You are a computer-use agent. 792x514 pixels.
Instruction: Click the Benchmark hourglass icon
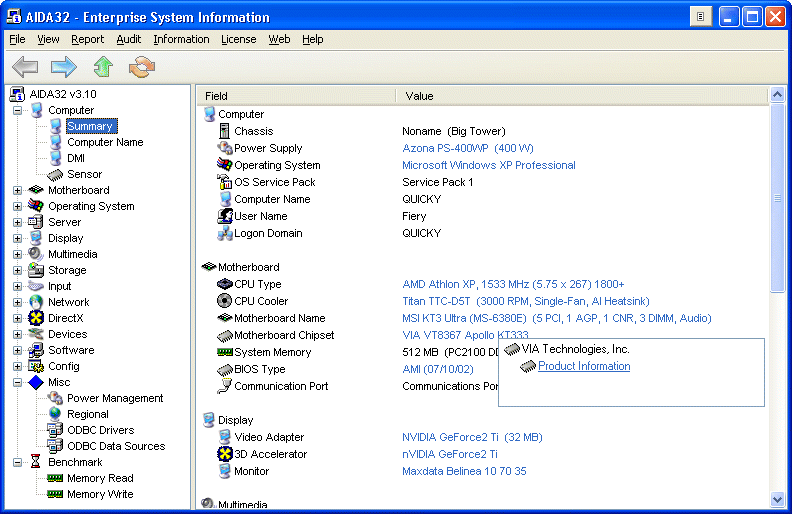35,462
